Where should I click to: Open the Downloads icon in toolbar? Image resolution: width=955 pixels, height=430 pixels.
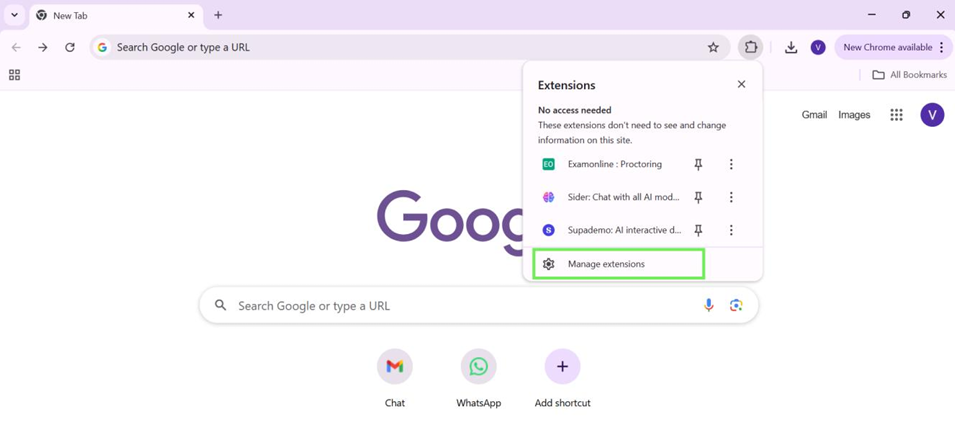click(x=791, y=47)
